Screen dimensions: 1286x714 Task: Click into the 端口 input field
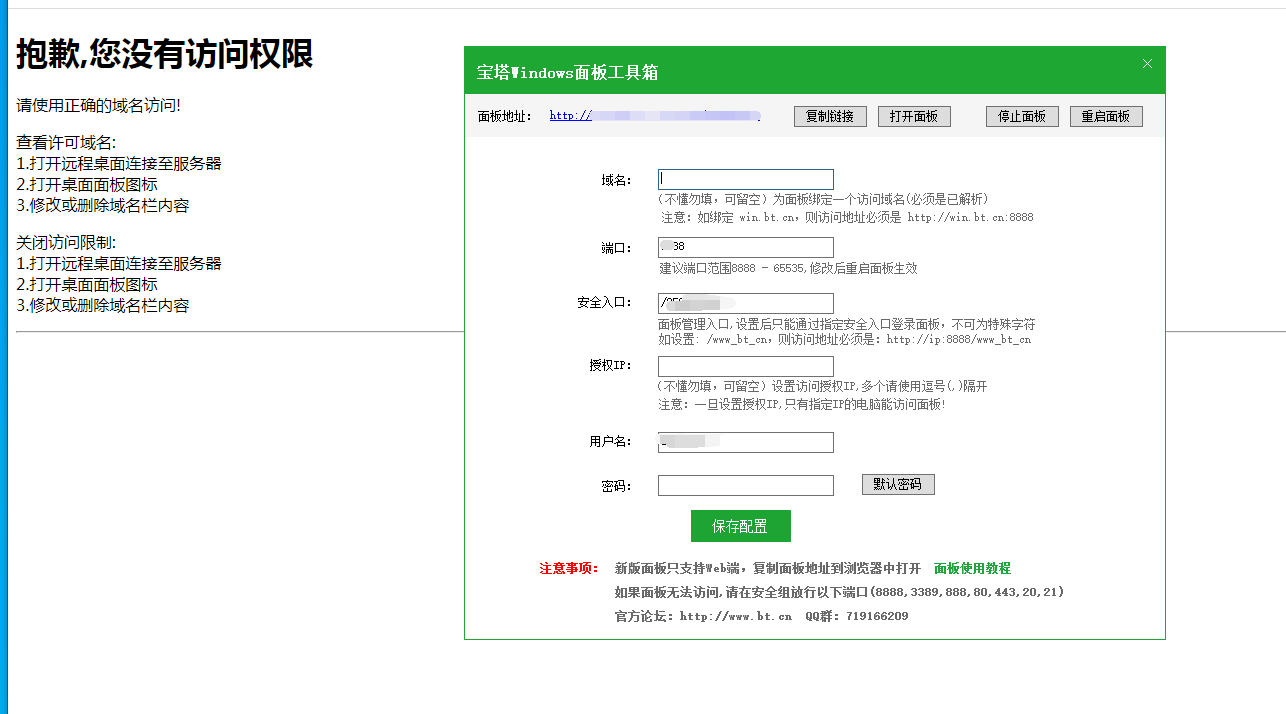coord(746,247)
